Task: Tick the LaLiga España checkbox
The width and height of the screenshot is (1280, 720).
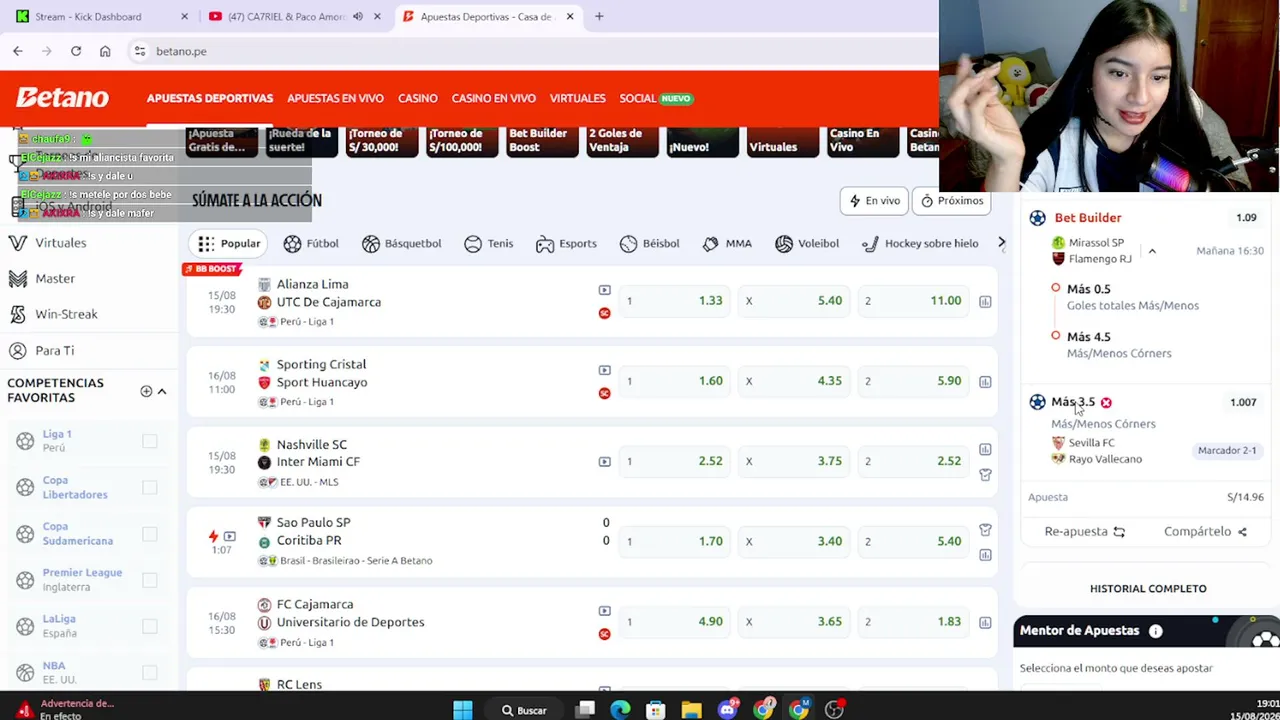Action: pos(149,626)
